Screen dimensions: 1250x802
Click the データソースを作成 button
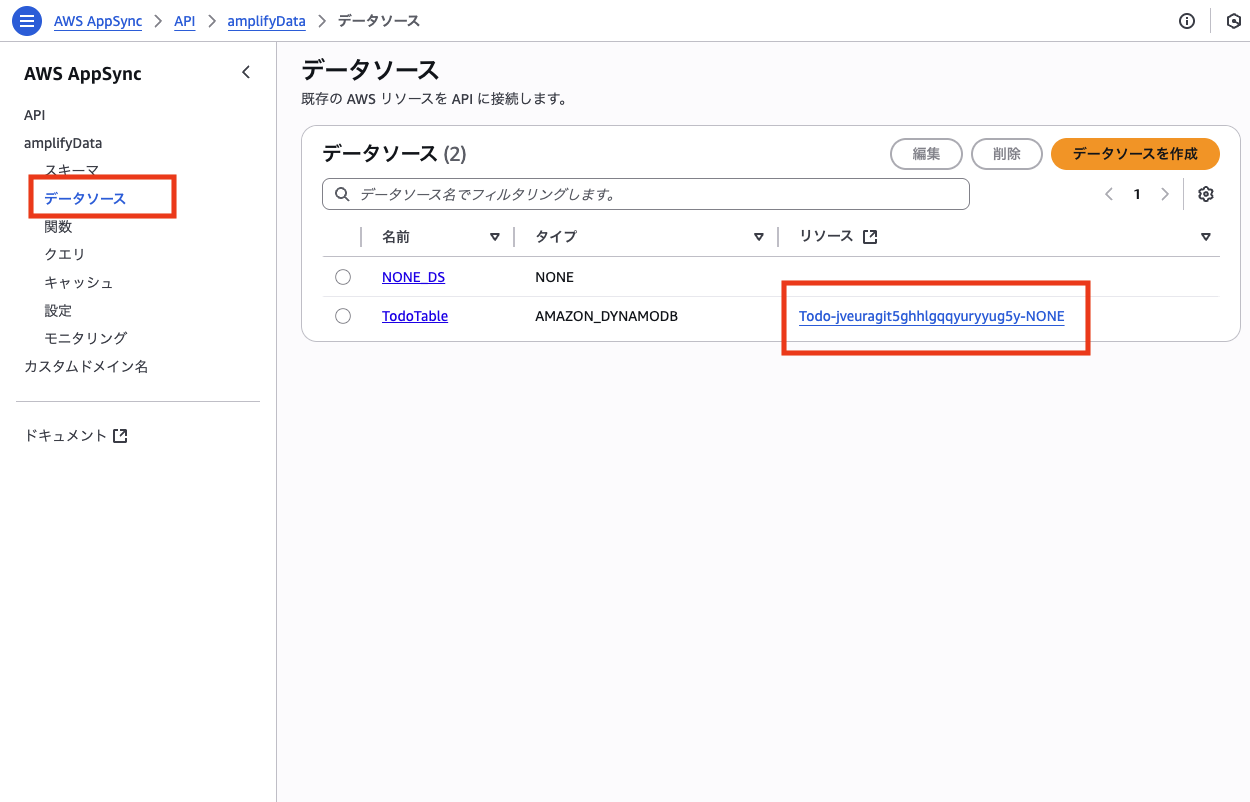[x=1135, y=154]
